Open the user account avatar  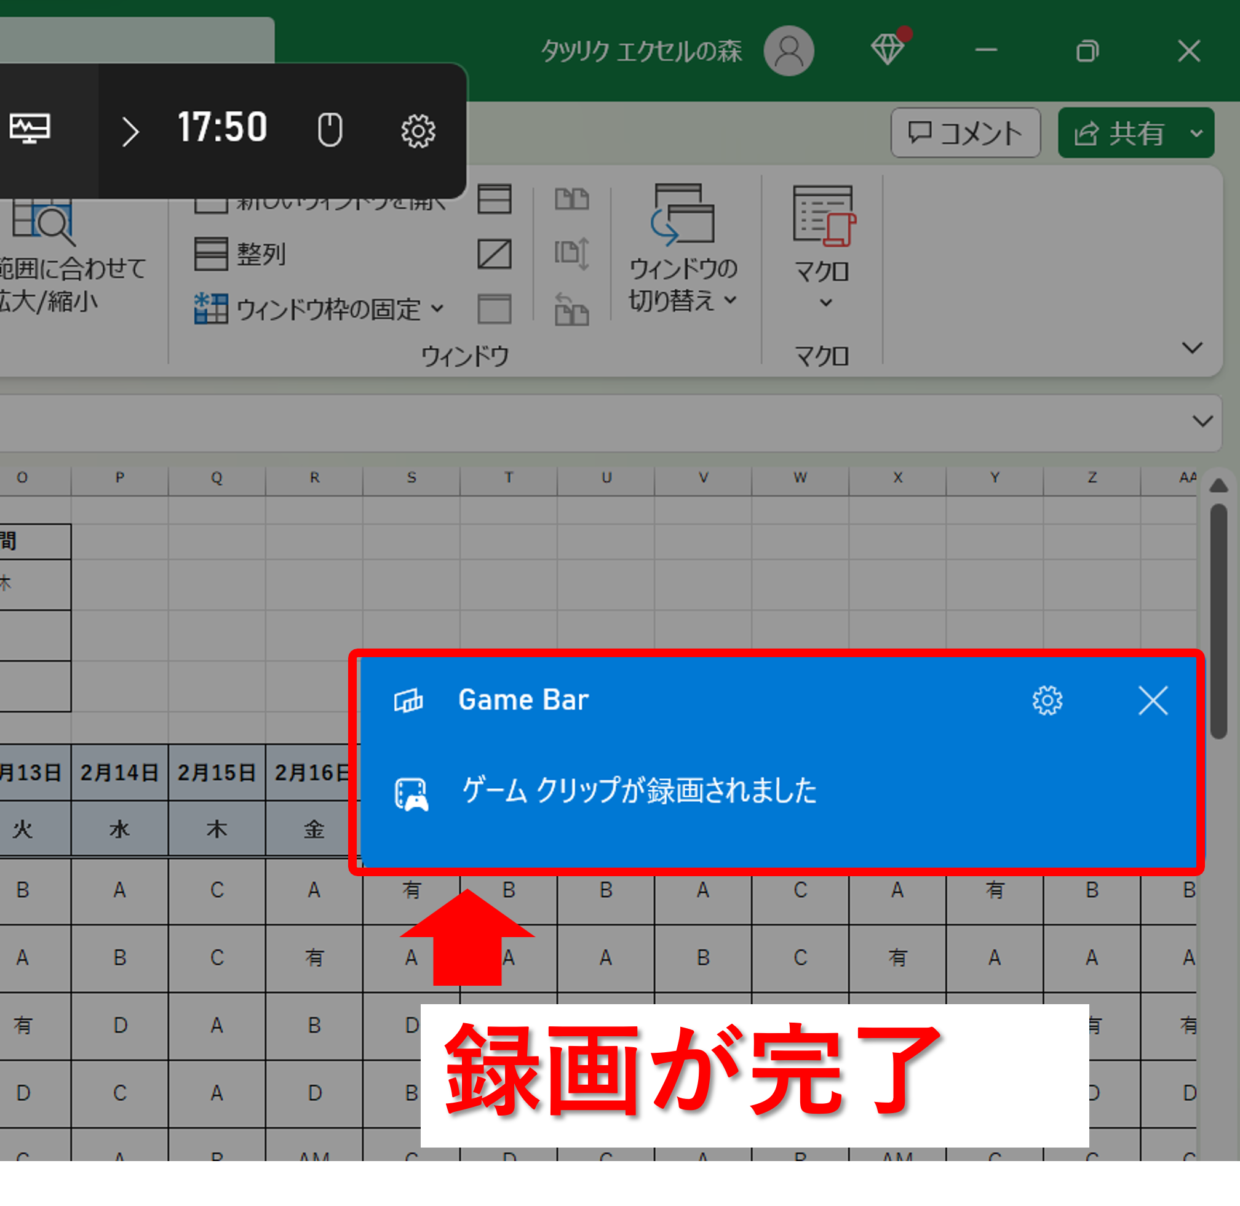click(789, 50)
